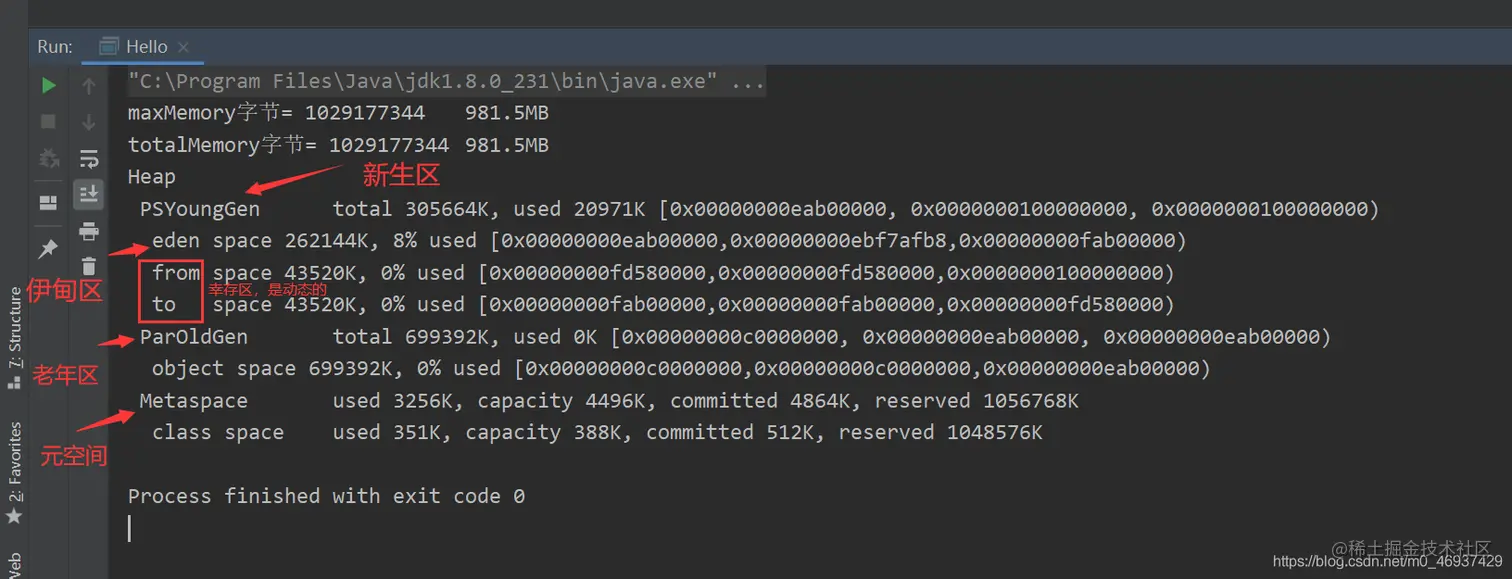The width and height of the screenshot is (1512, 579).
Task: Click the Run: panel label
Action: click(55, 47)
